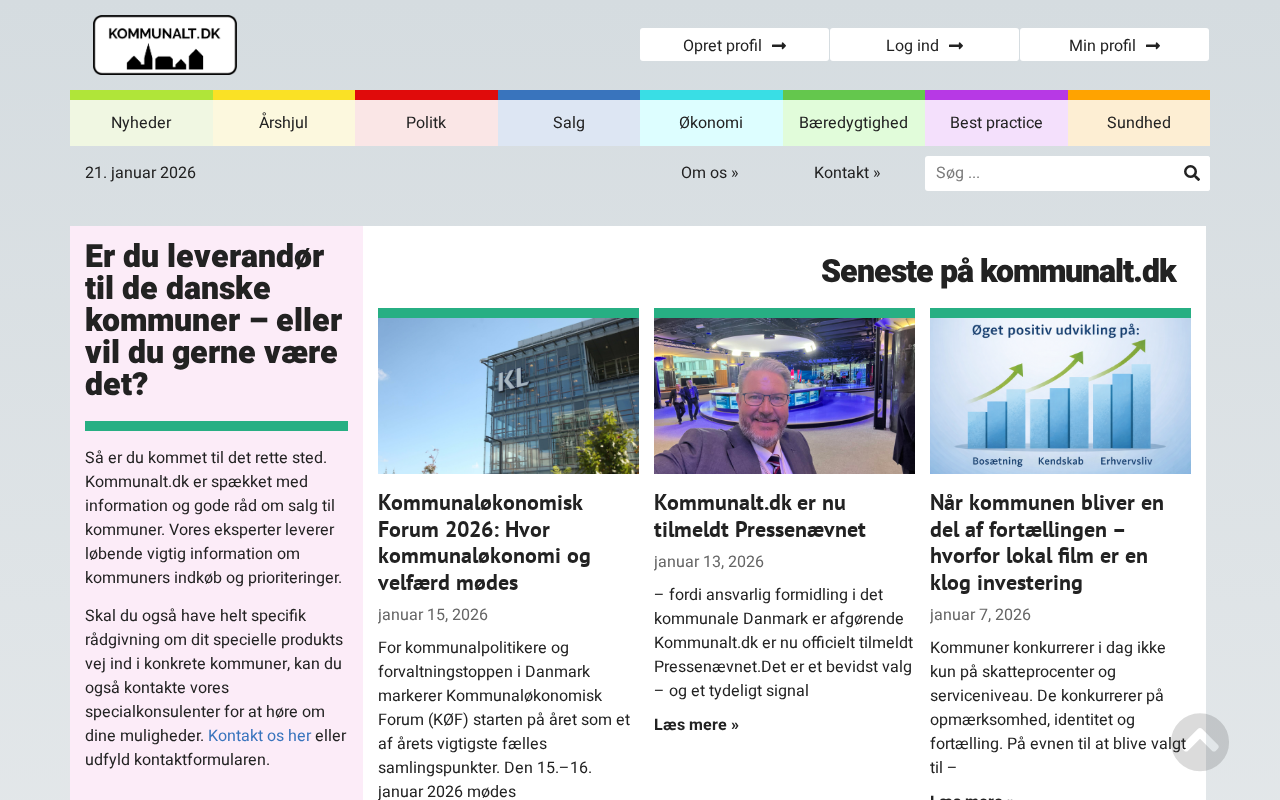Click the date 21. januar 2026
This screenshot has height=800, width=1280.
[x=140, y=172]
